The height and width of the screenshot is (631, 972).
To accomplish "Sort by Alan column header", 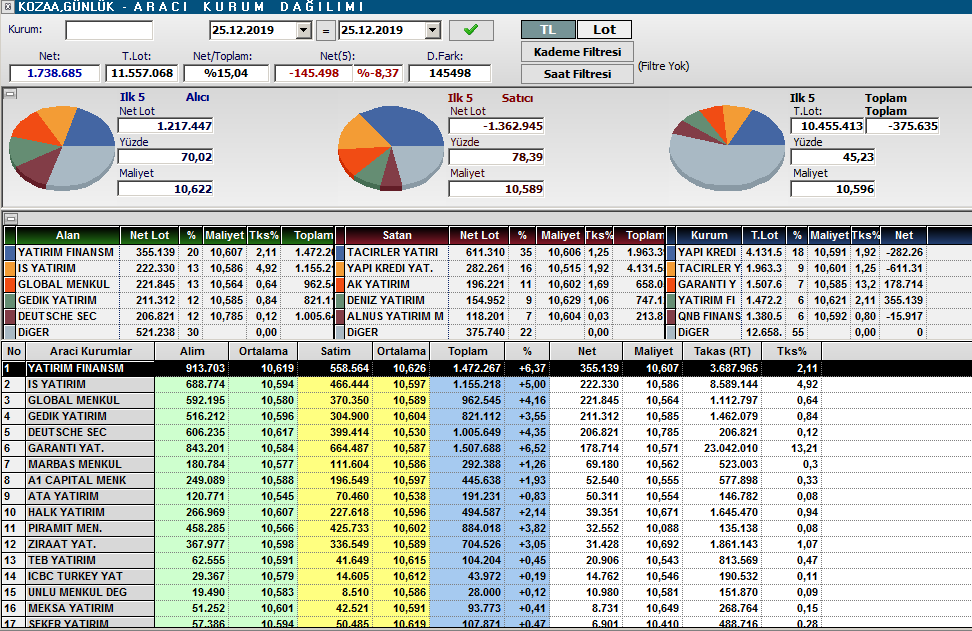I will [x=68, y=235].
